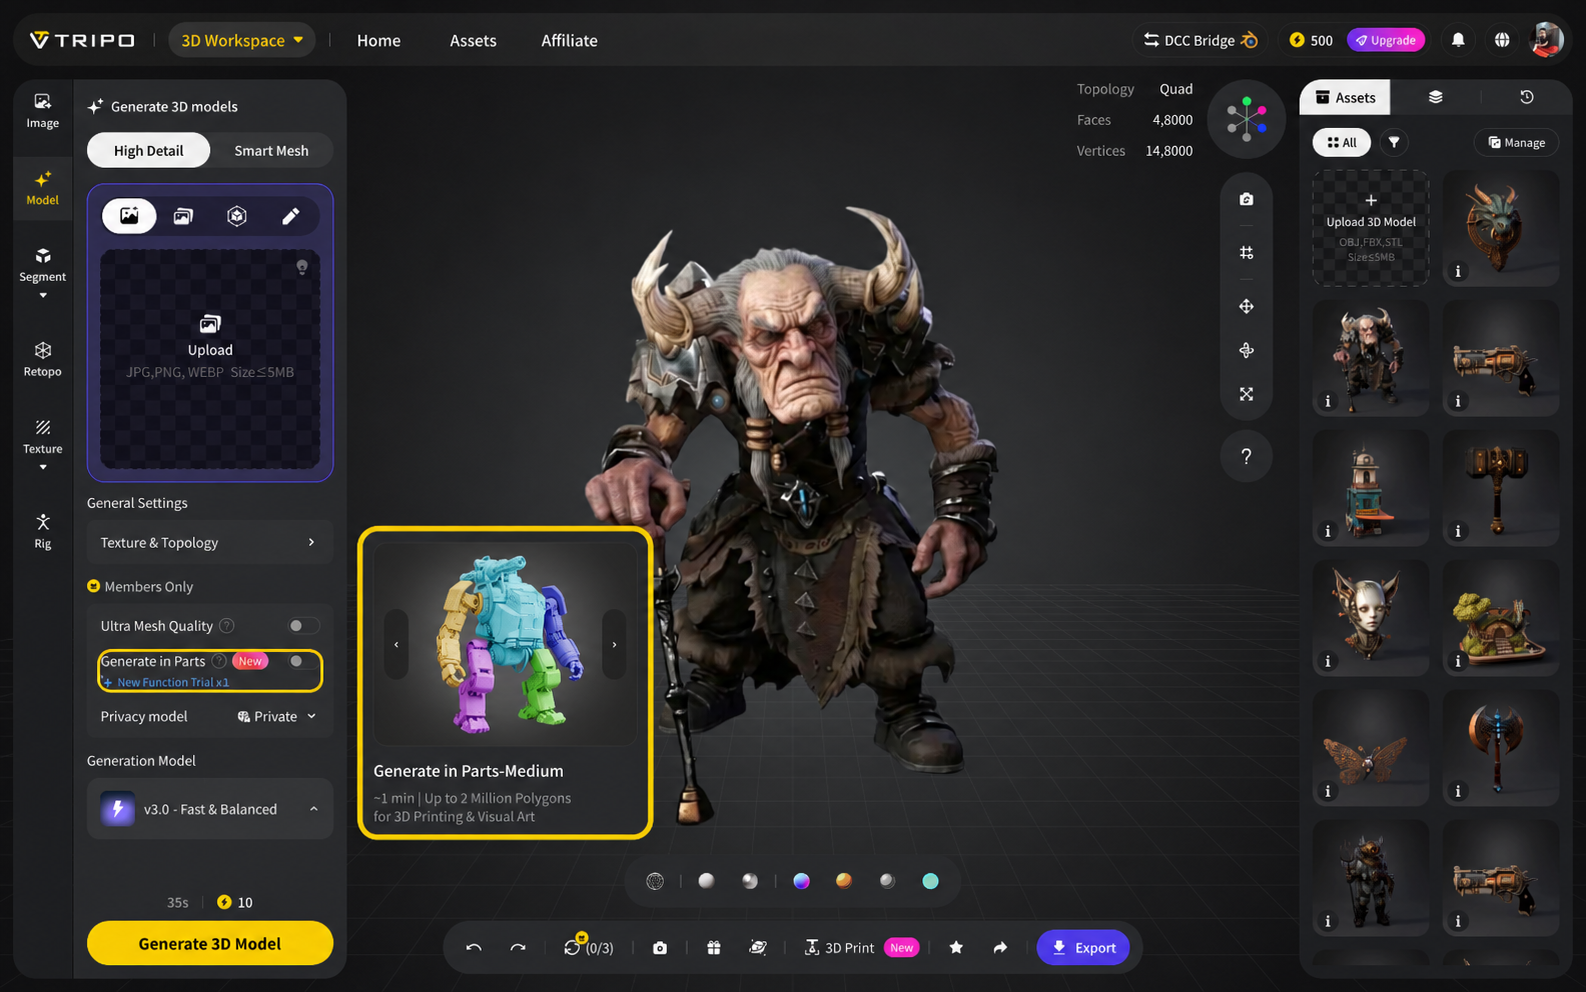Image resolution: width=1586 pixels, height=992 pixels.
Task: Click the screenshot camera icon in viewport
Action: (x=1246, y=199)
